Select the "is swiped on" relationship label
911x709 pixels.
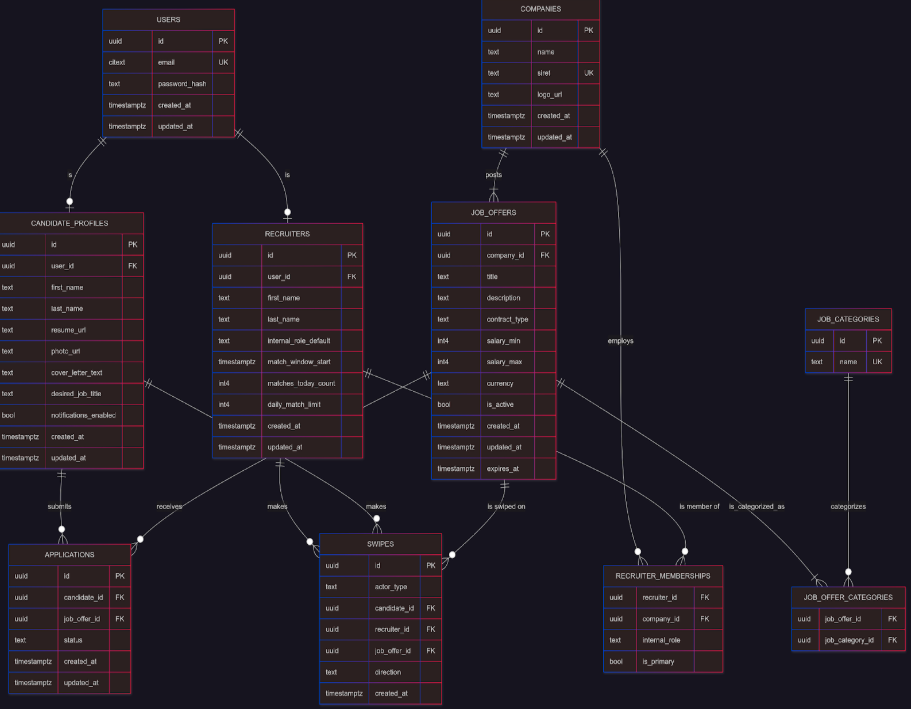tap(506, 507)
